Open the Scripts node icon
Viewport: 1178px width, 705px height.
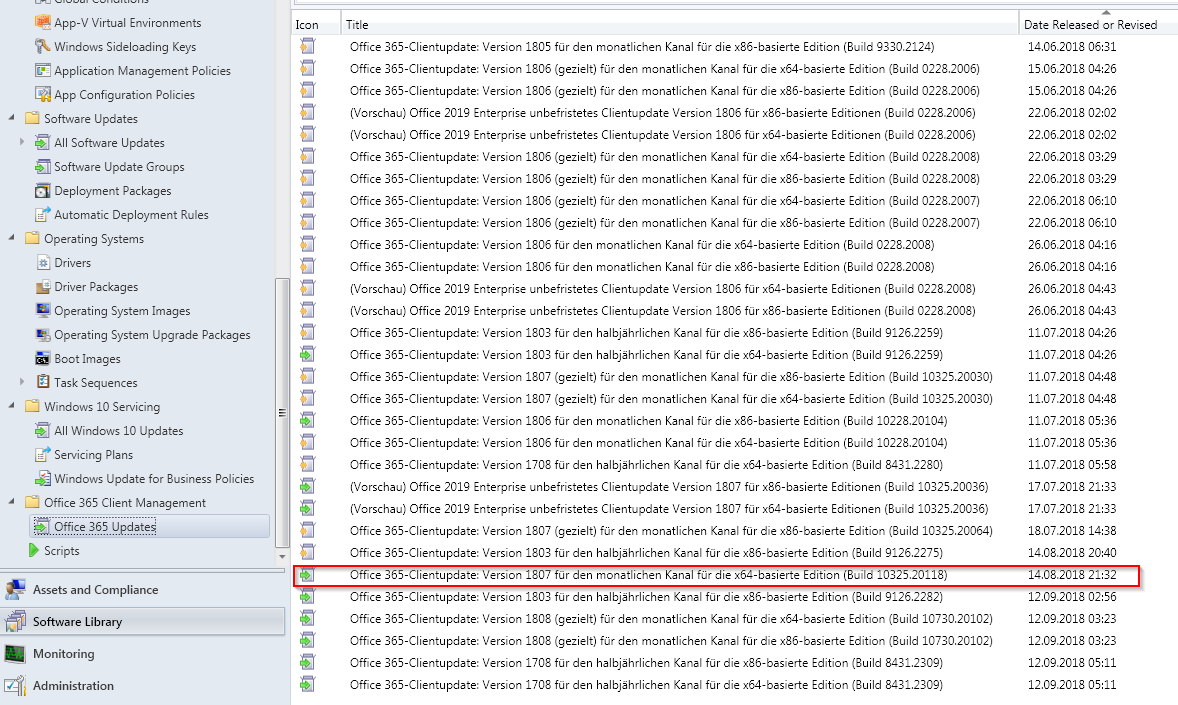click(33, 551)
